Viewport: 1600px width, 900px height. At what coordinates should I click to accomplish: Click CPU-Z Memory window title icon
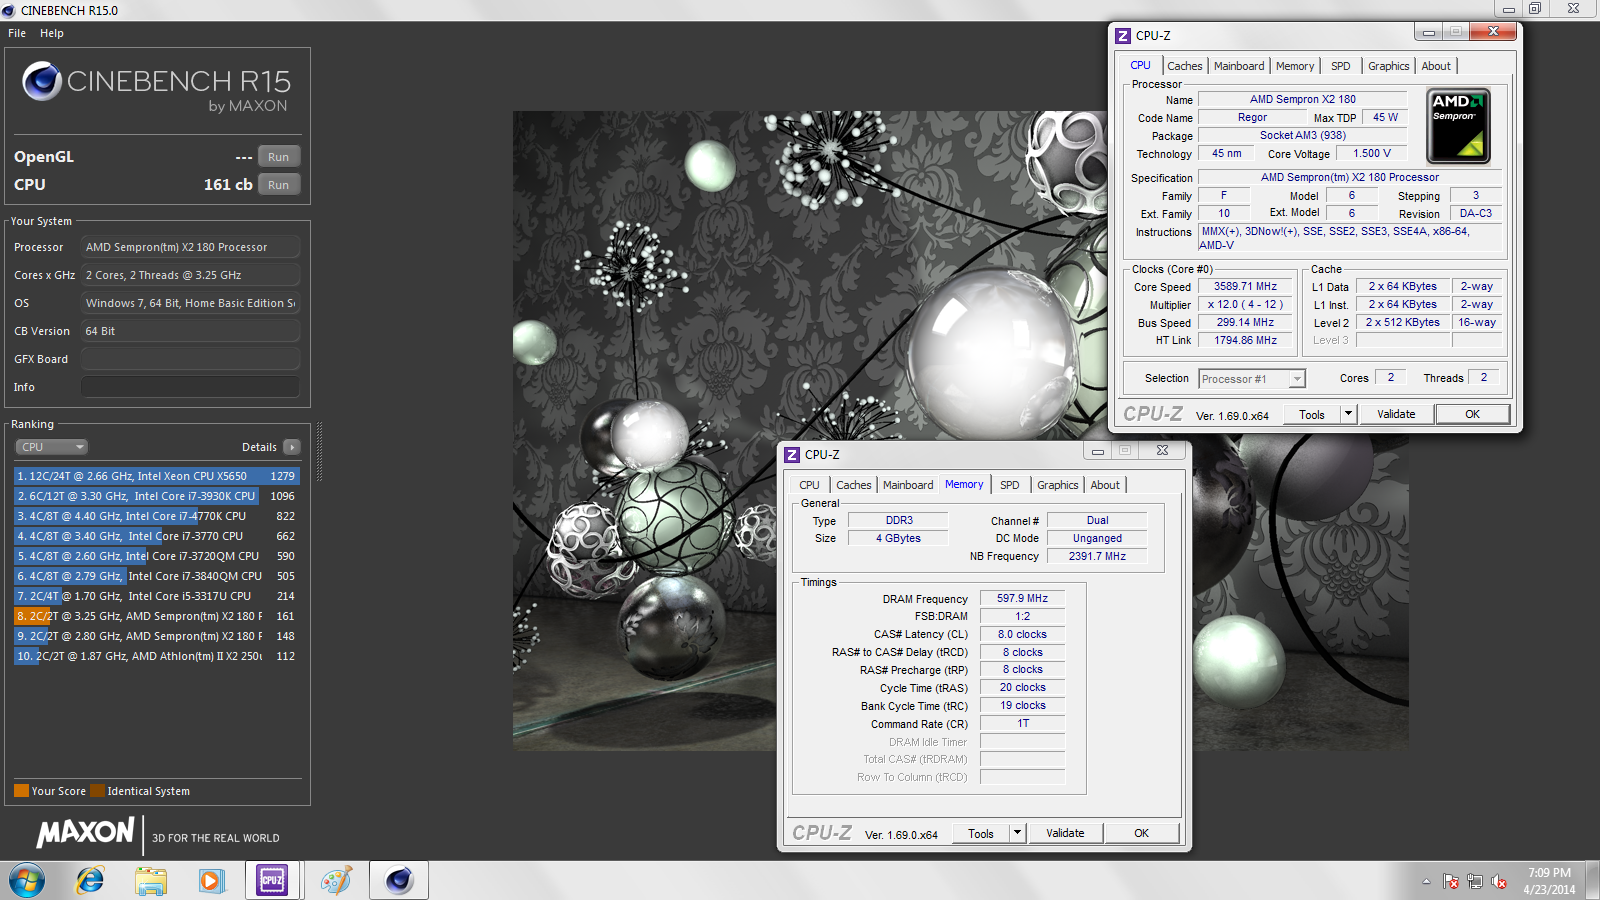coord(792,454)
